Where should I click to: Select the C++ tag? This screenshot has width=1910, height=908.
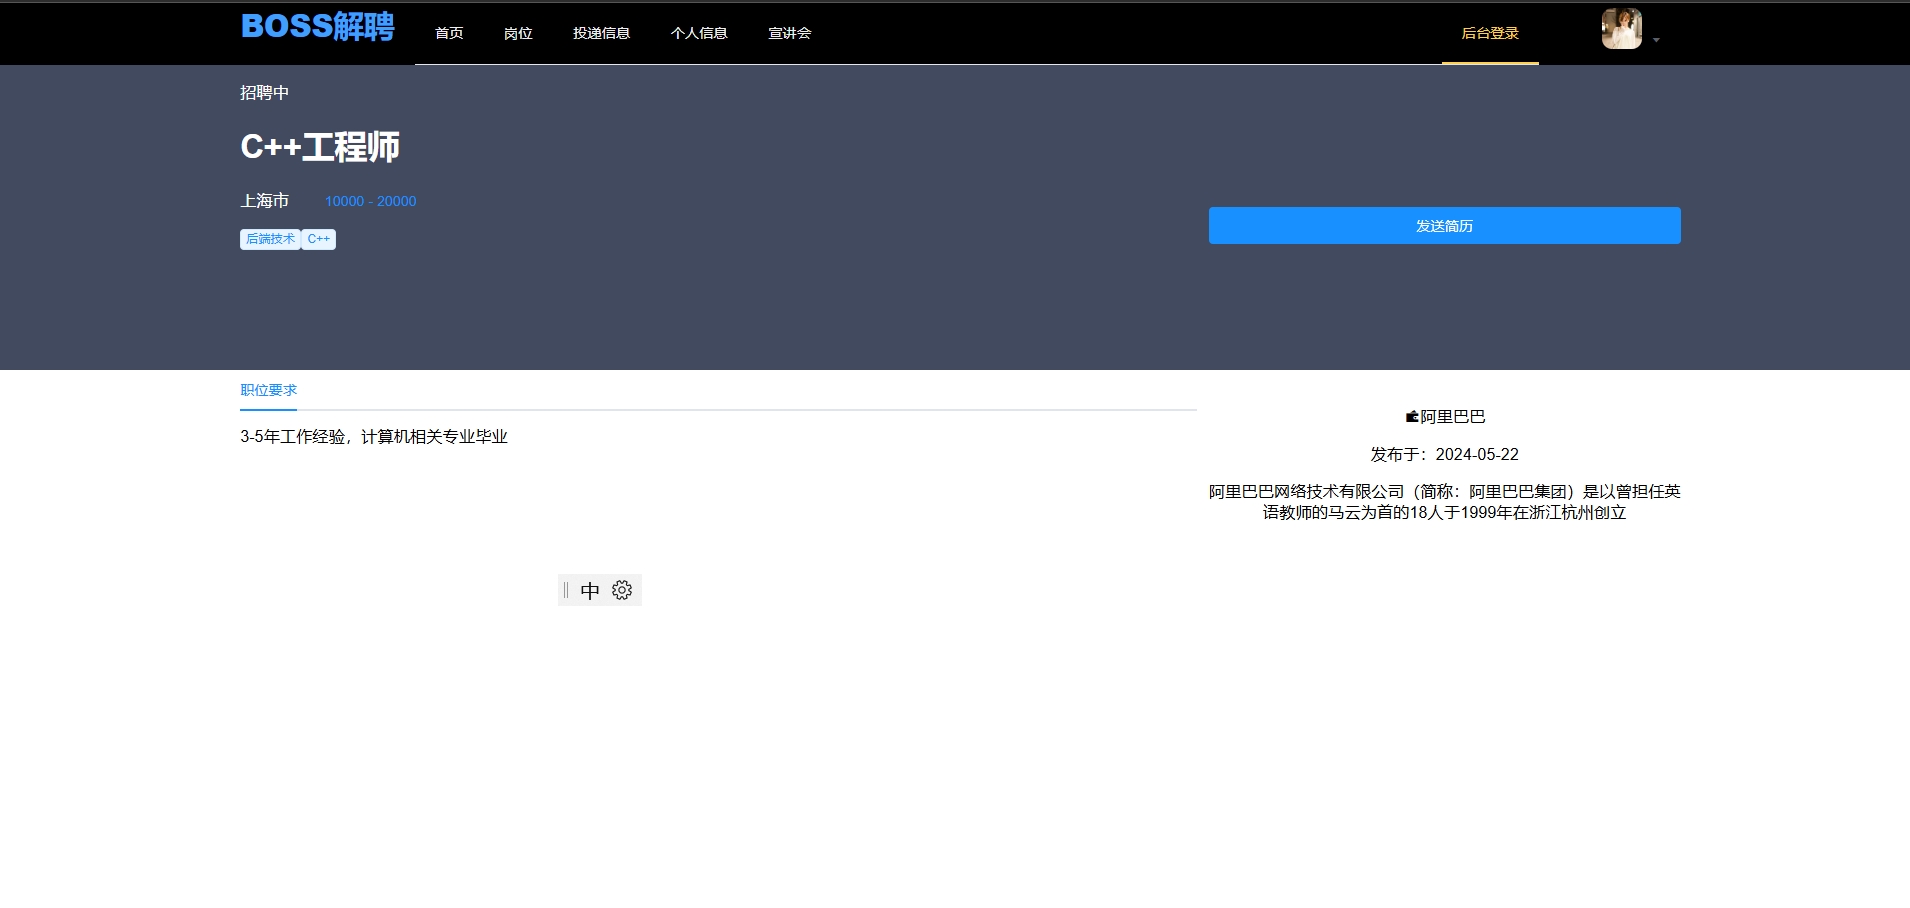coord(318,239)
